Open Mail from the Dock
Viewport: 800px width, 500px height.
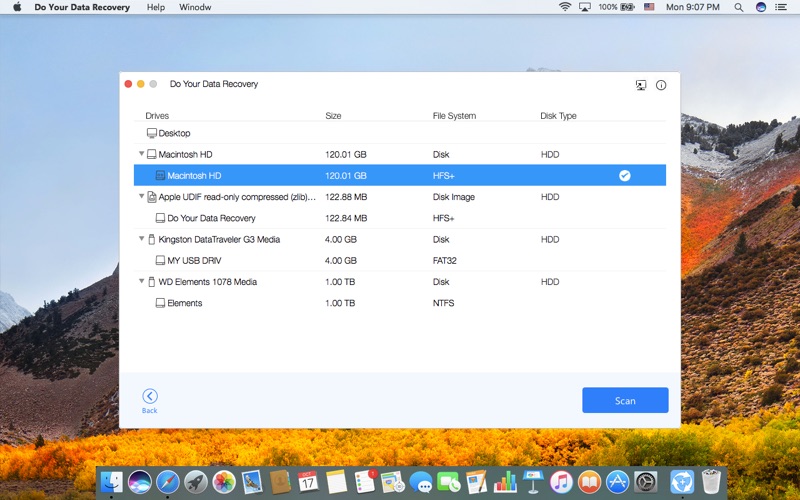252,482
